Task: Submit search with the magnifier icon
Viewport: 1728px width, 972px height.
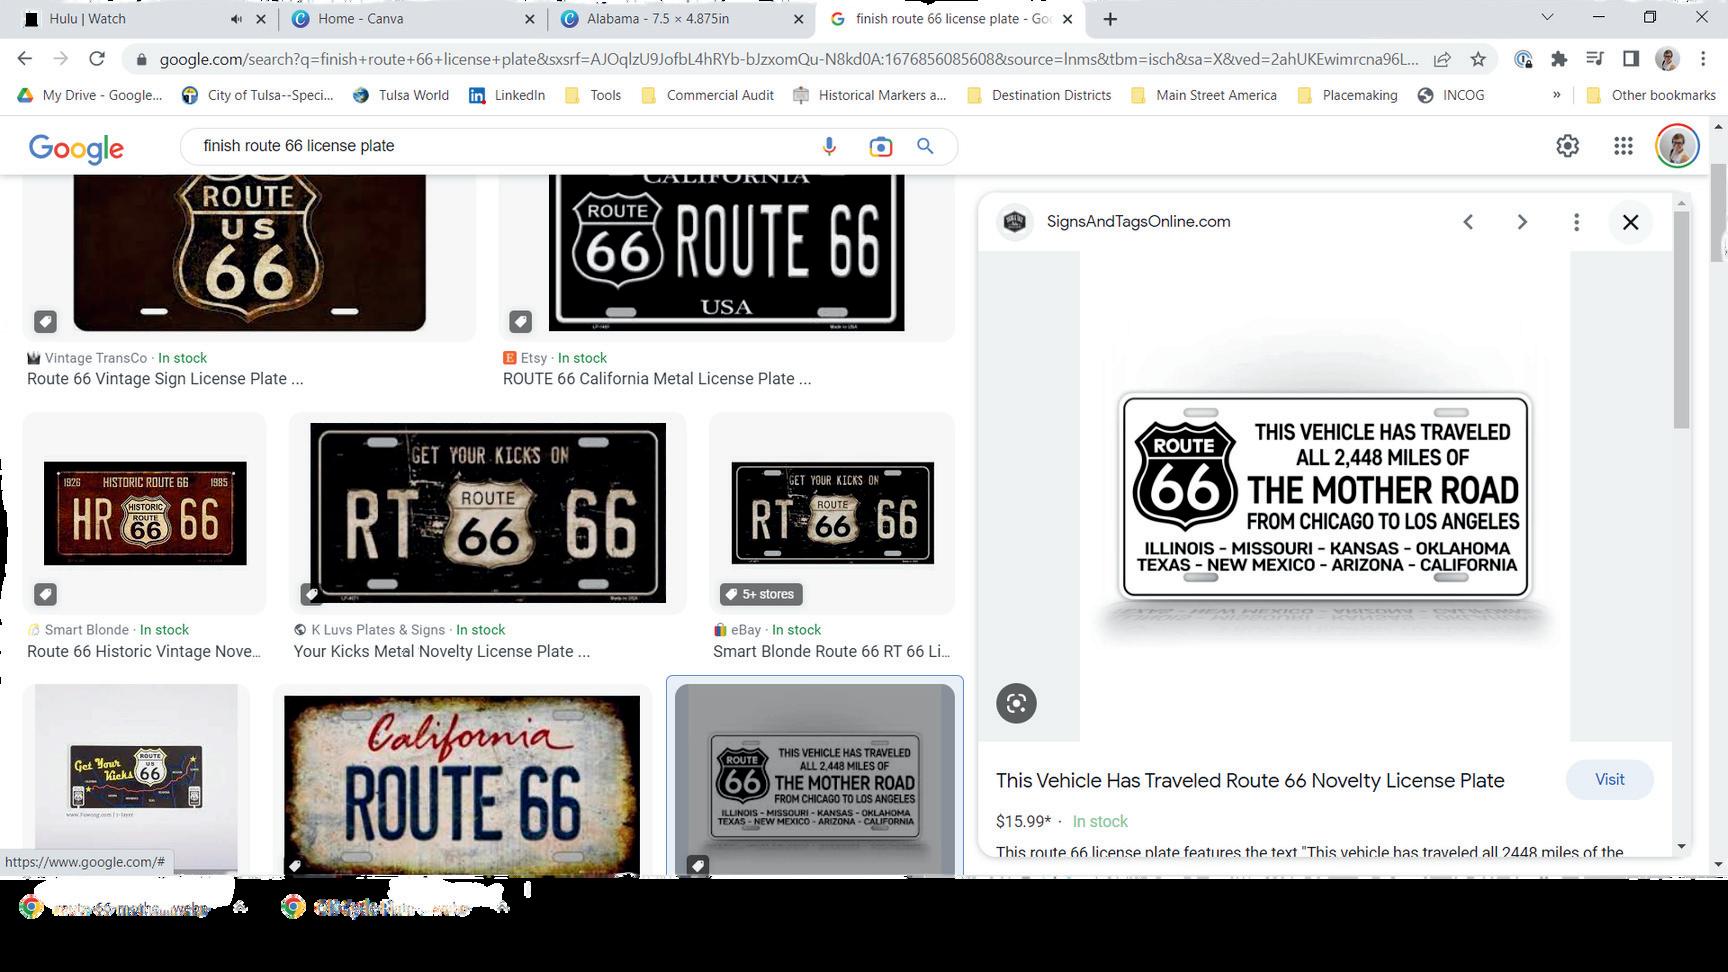Action: tap(925, 146)
